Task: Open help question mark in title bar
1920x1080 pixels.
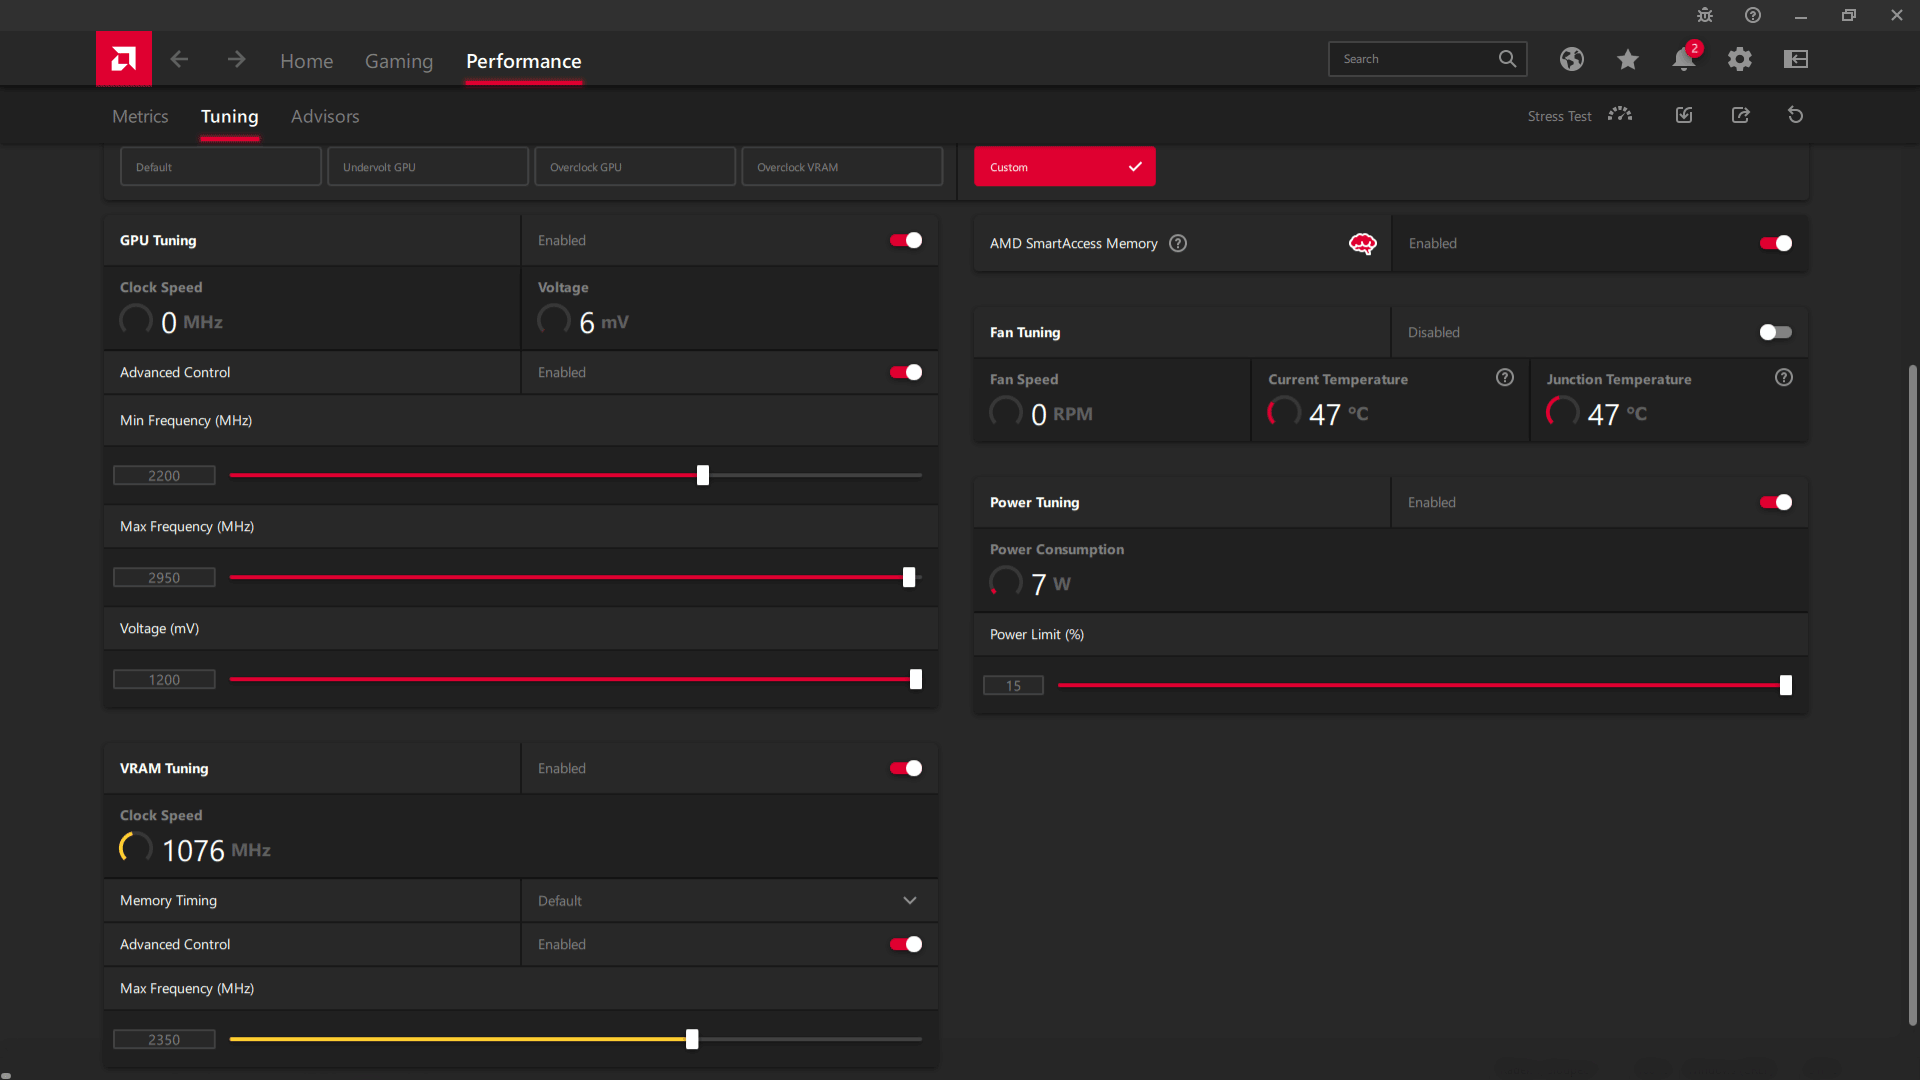Action: pos(1753,15)
